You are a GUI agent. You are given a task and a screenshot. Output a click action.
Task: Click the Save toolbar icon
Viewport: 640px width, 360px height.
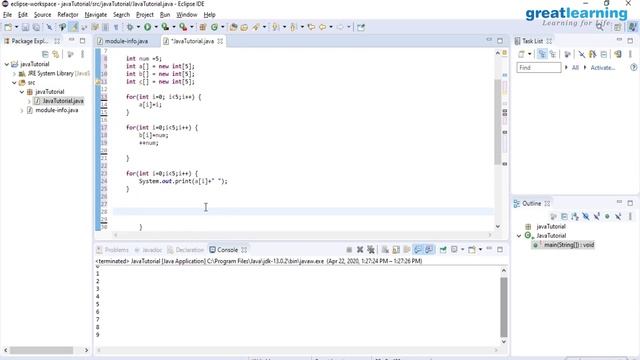(x=25, y=27)
